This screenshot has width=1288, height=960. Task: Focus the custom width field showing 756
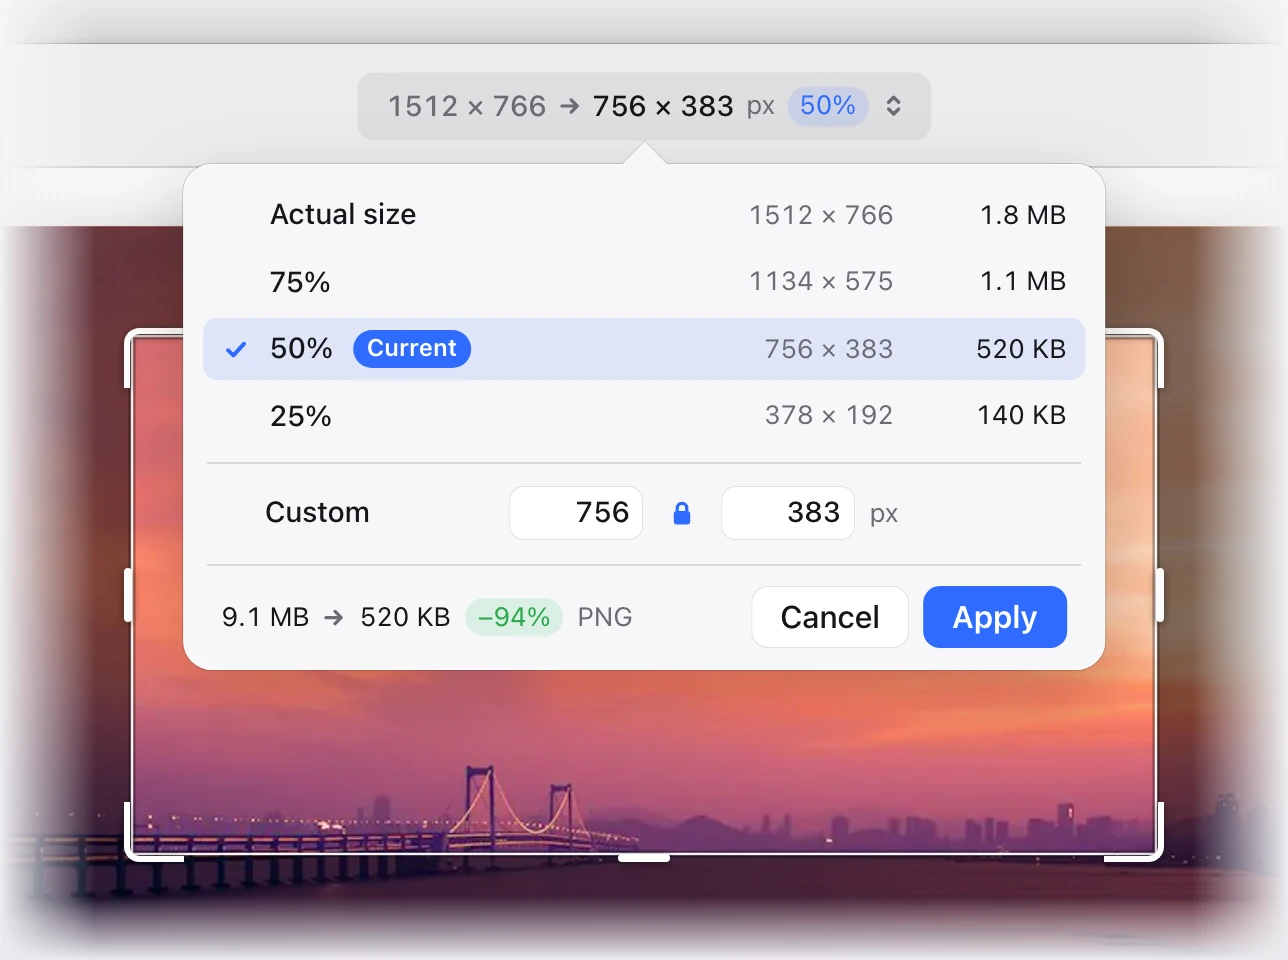576,513
